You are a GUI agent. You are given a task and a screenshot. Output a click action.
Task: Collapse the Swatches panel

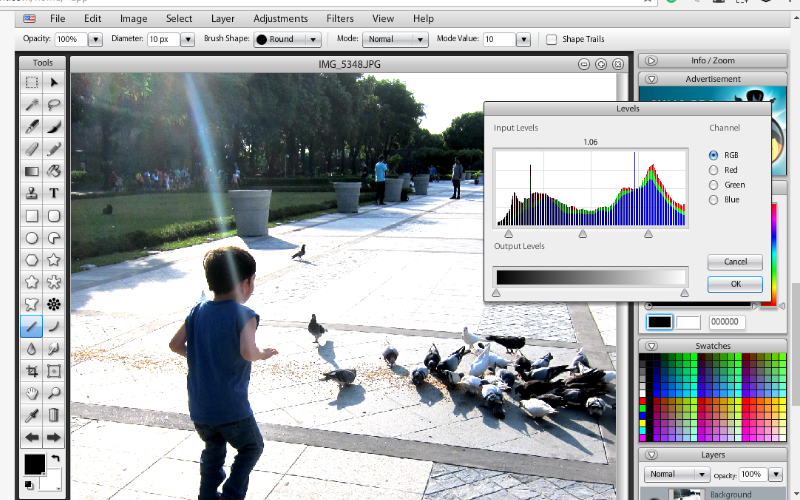(651, 346)
